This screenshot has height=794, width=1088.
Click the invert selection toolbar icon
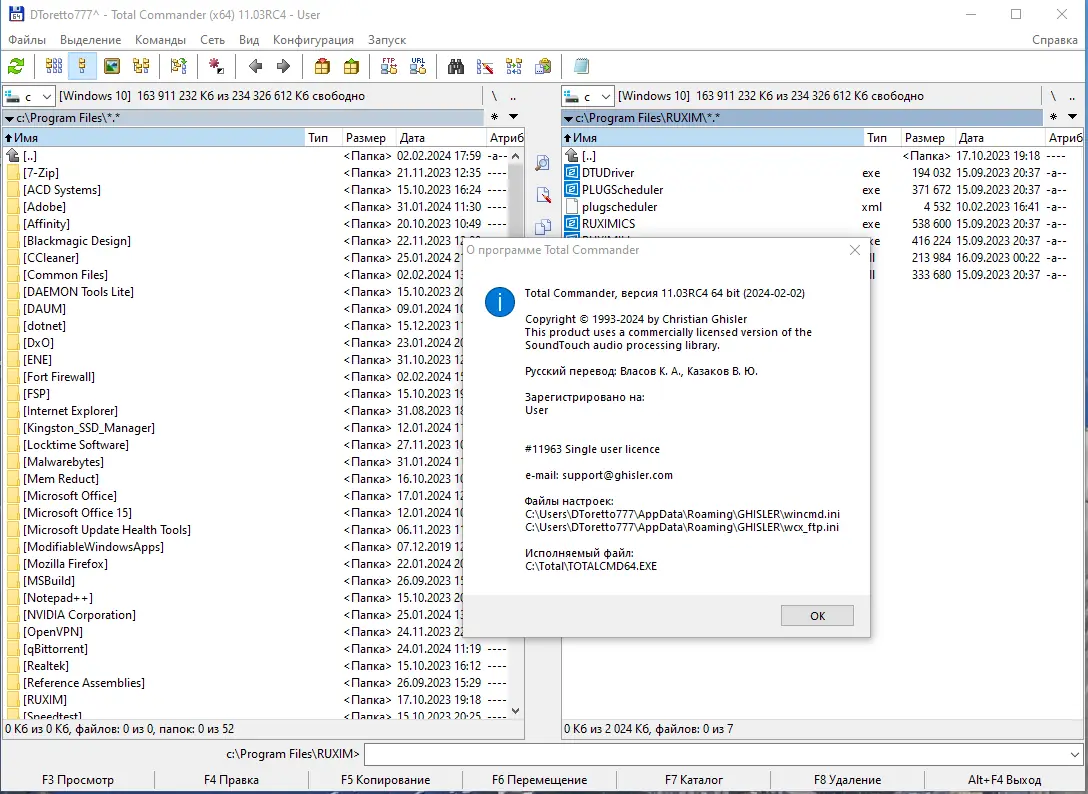(x=216, y=66)
